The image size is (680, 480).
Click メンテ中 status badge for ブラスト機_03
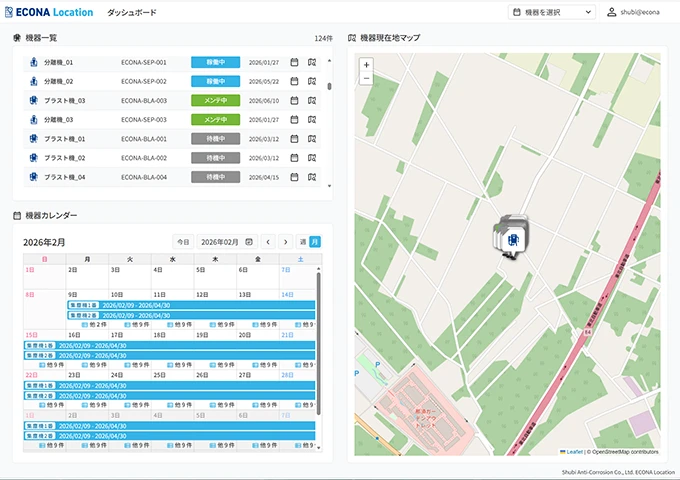click(x=216, y=101)
